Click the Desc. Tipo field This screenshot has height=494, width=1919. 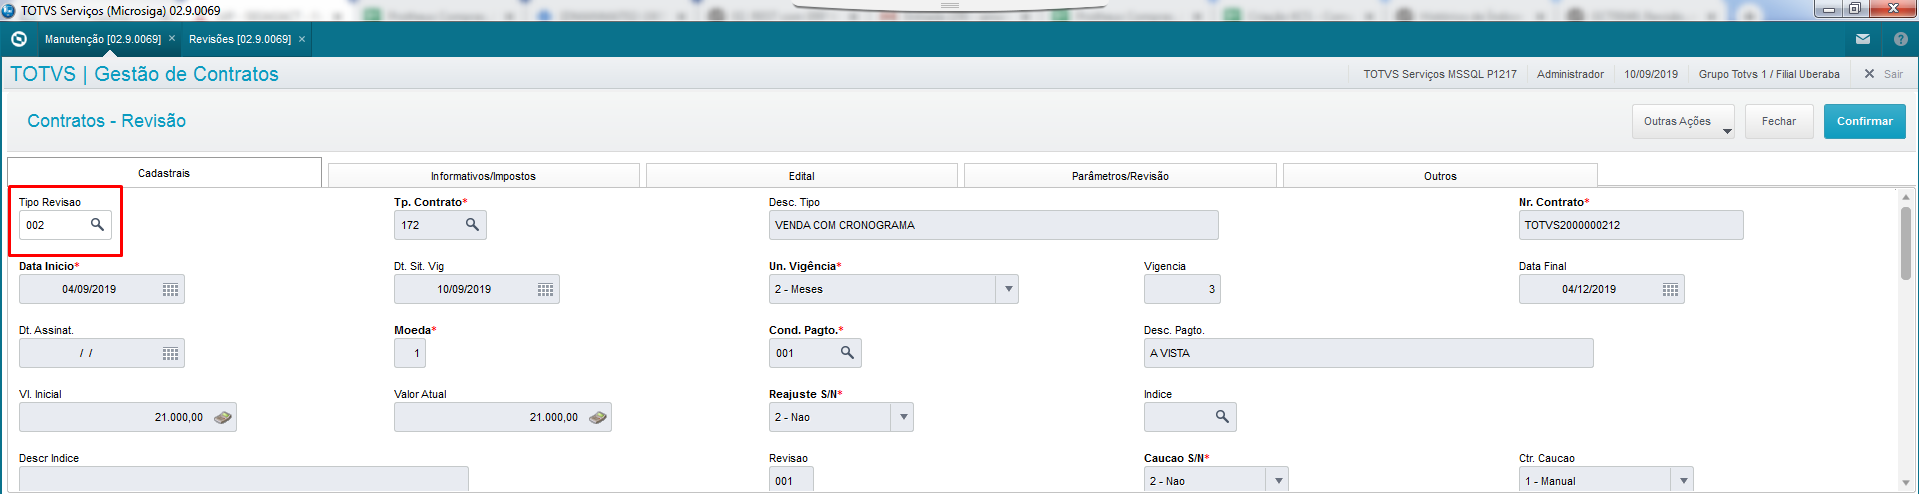coord(993,225)
